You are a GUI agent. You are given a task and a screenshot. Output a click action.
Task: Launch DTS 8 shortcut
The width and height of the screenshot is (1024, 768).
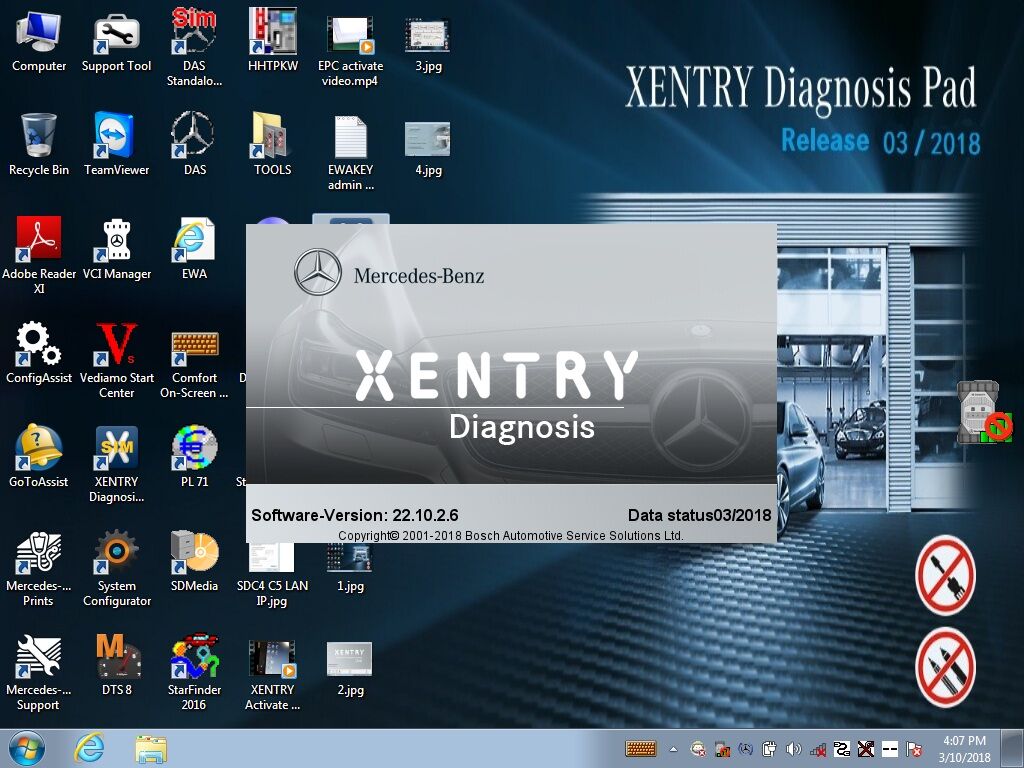click(x=116, y=665)
